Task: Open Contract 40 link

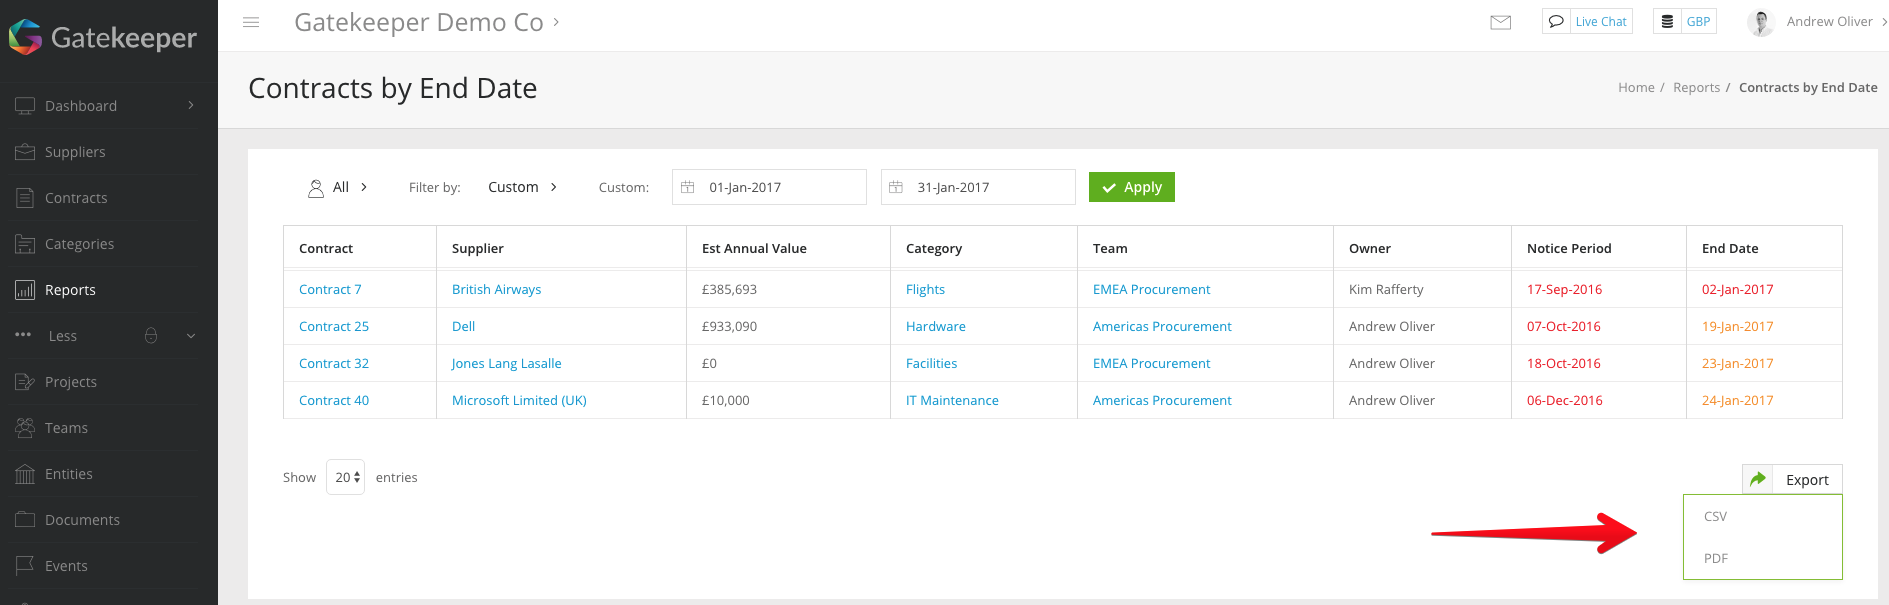Action: click(x=334, y=400)
